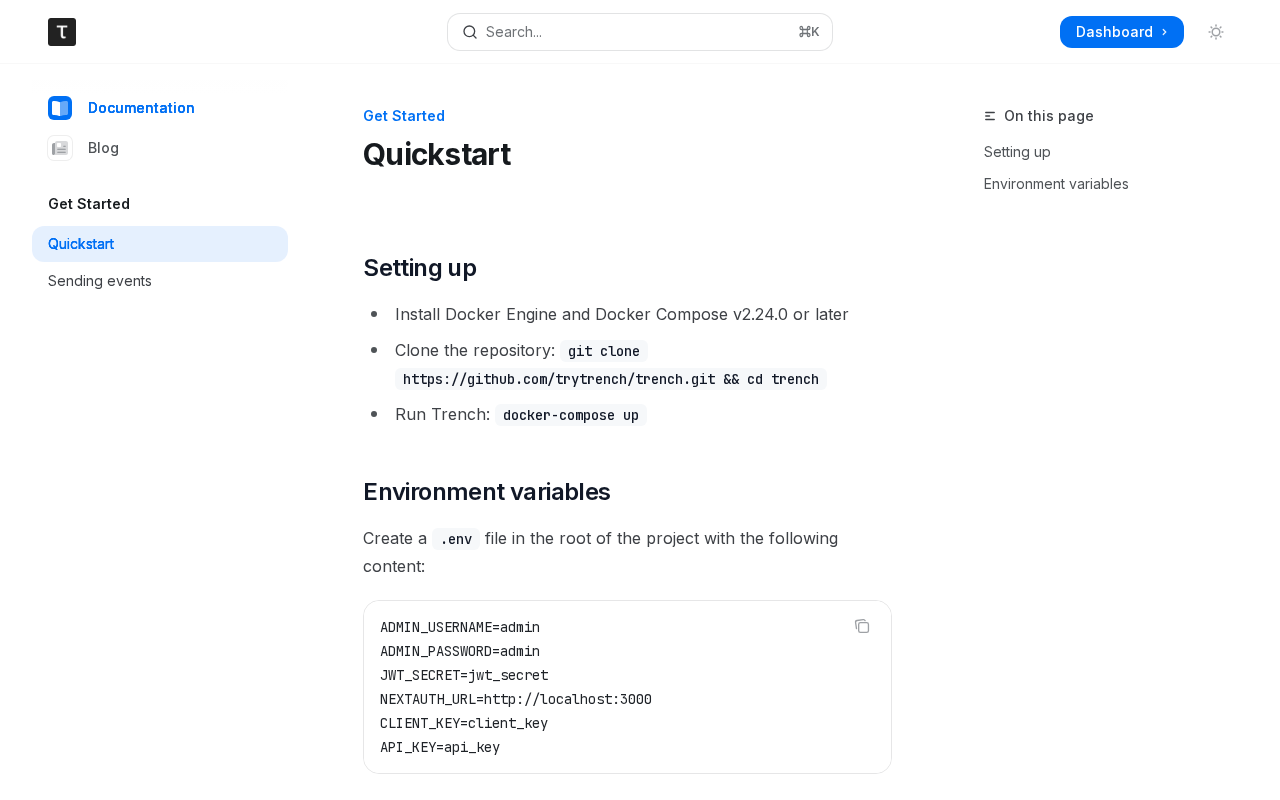1280x800 pixels.
Task: Click the search magnifier icon
Action: [x=470, y=32]
